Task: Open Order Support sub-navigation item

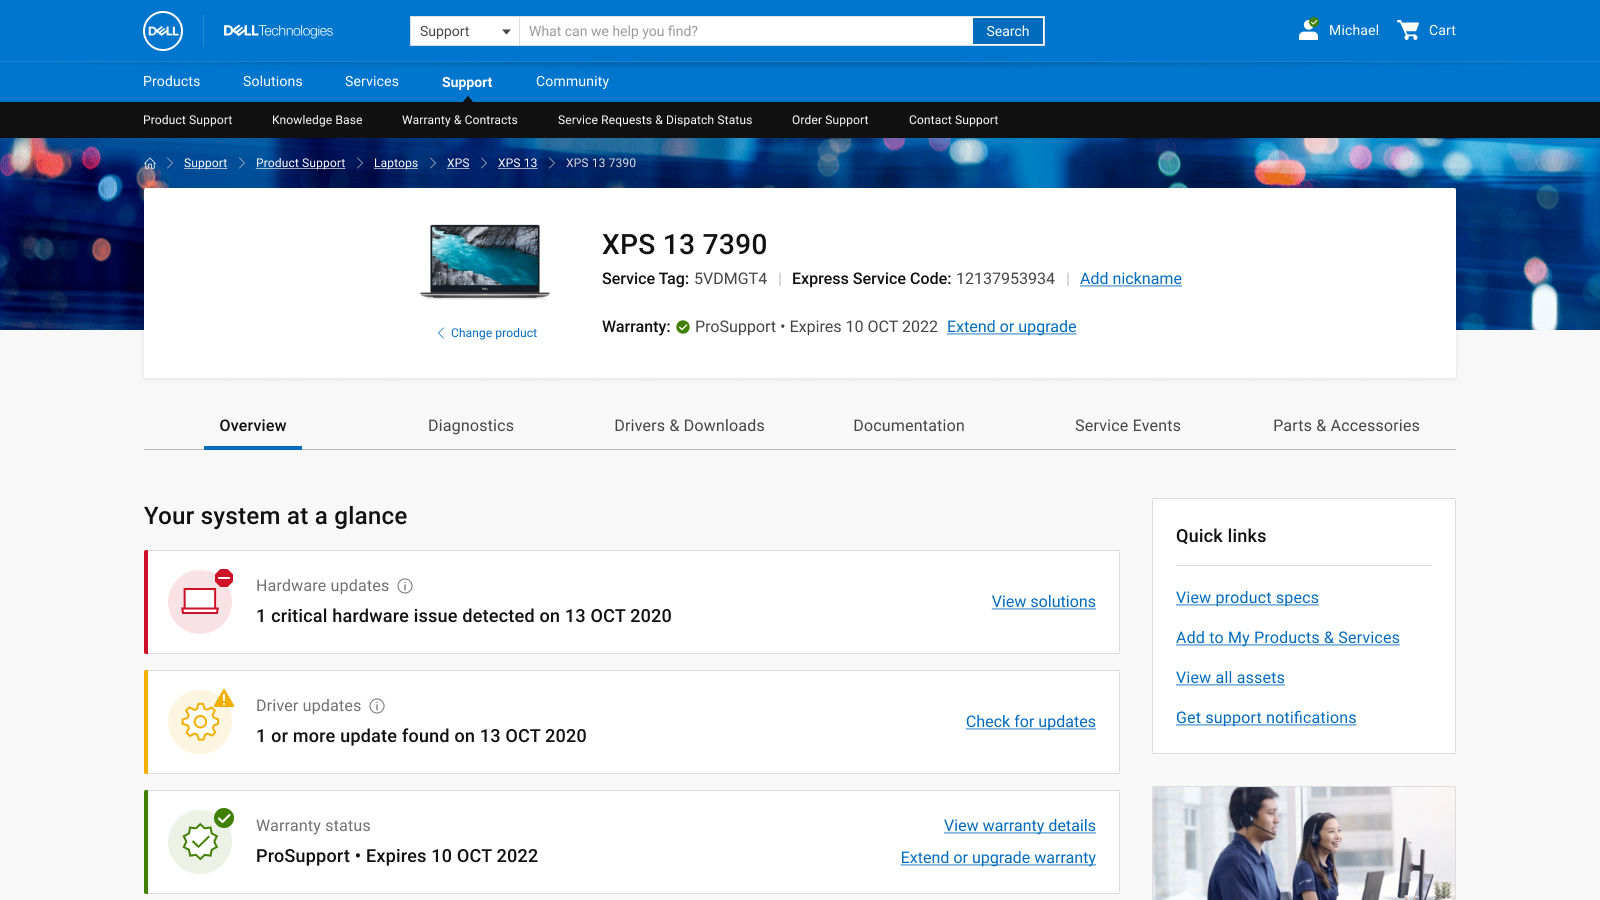Action: coord(830,120)
